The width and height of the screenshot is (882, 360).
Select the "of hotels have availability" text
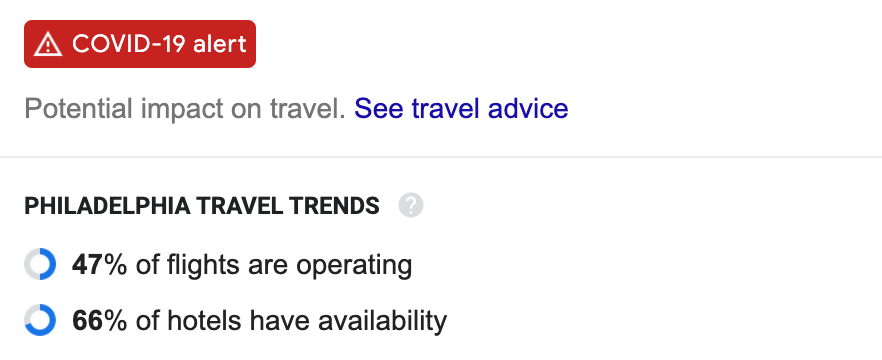291,321
